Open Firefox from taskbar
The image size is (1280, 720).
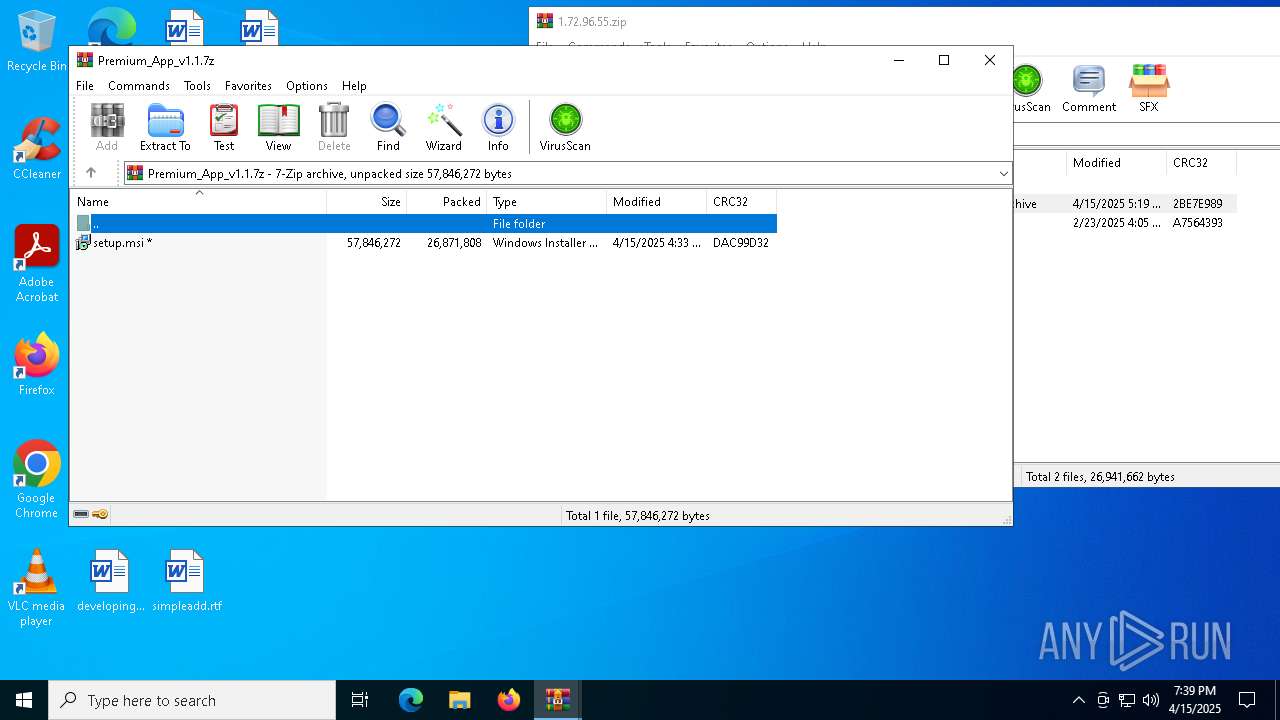pos(509,700)
